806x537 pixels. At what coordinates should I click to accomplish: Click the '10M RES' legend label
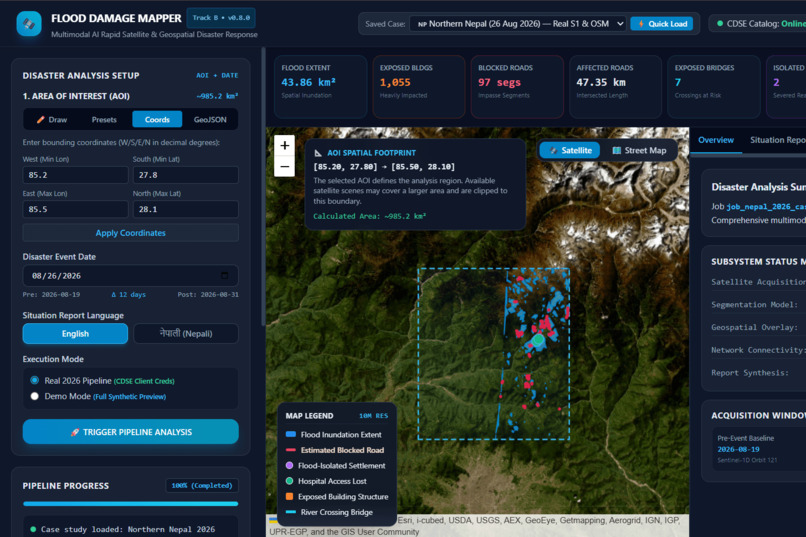(x=374, y=416)
